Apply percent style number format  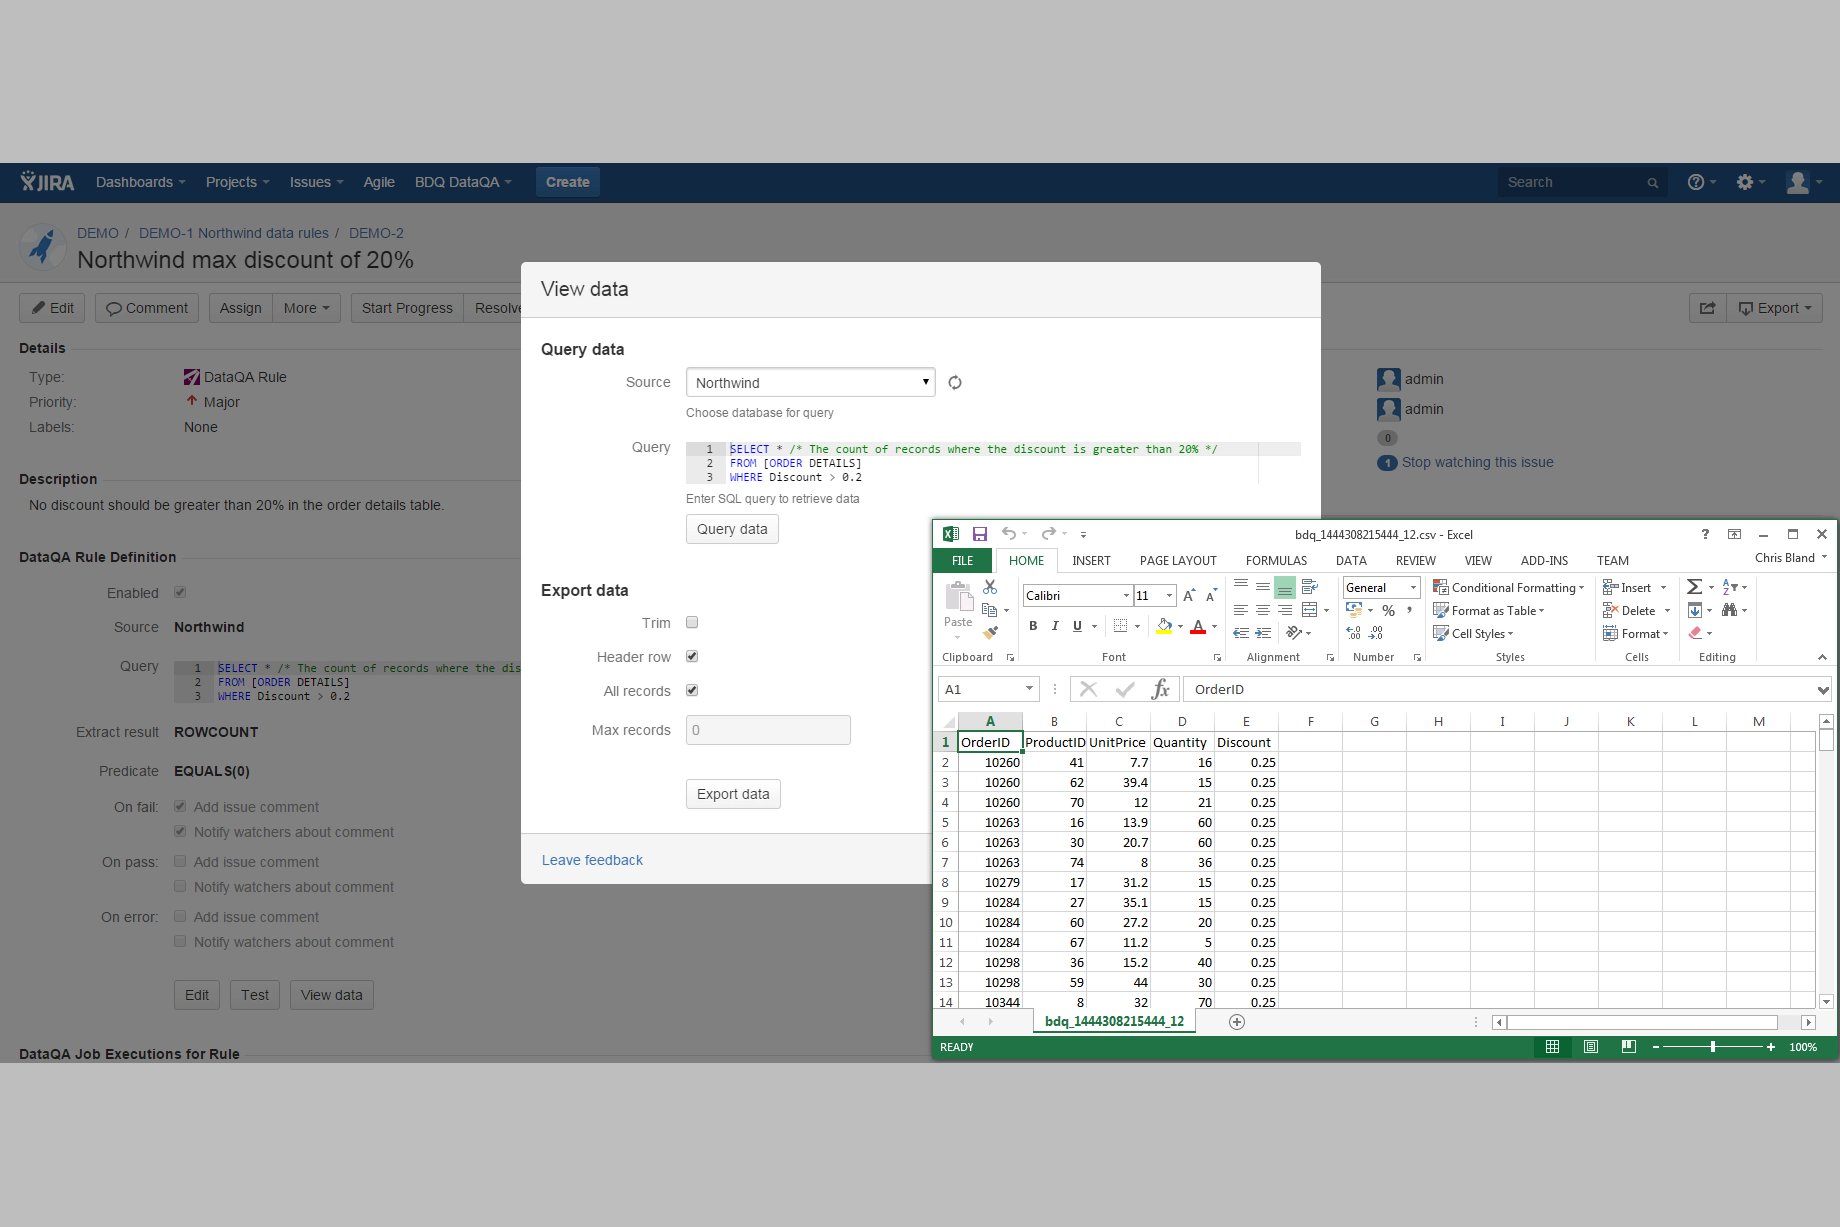click(1388, 611)
